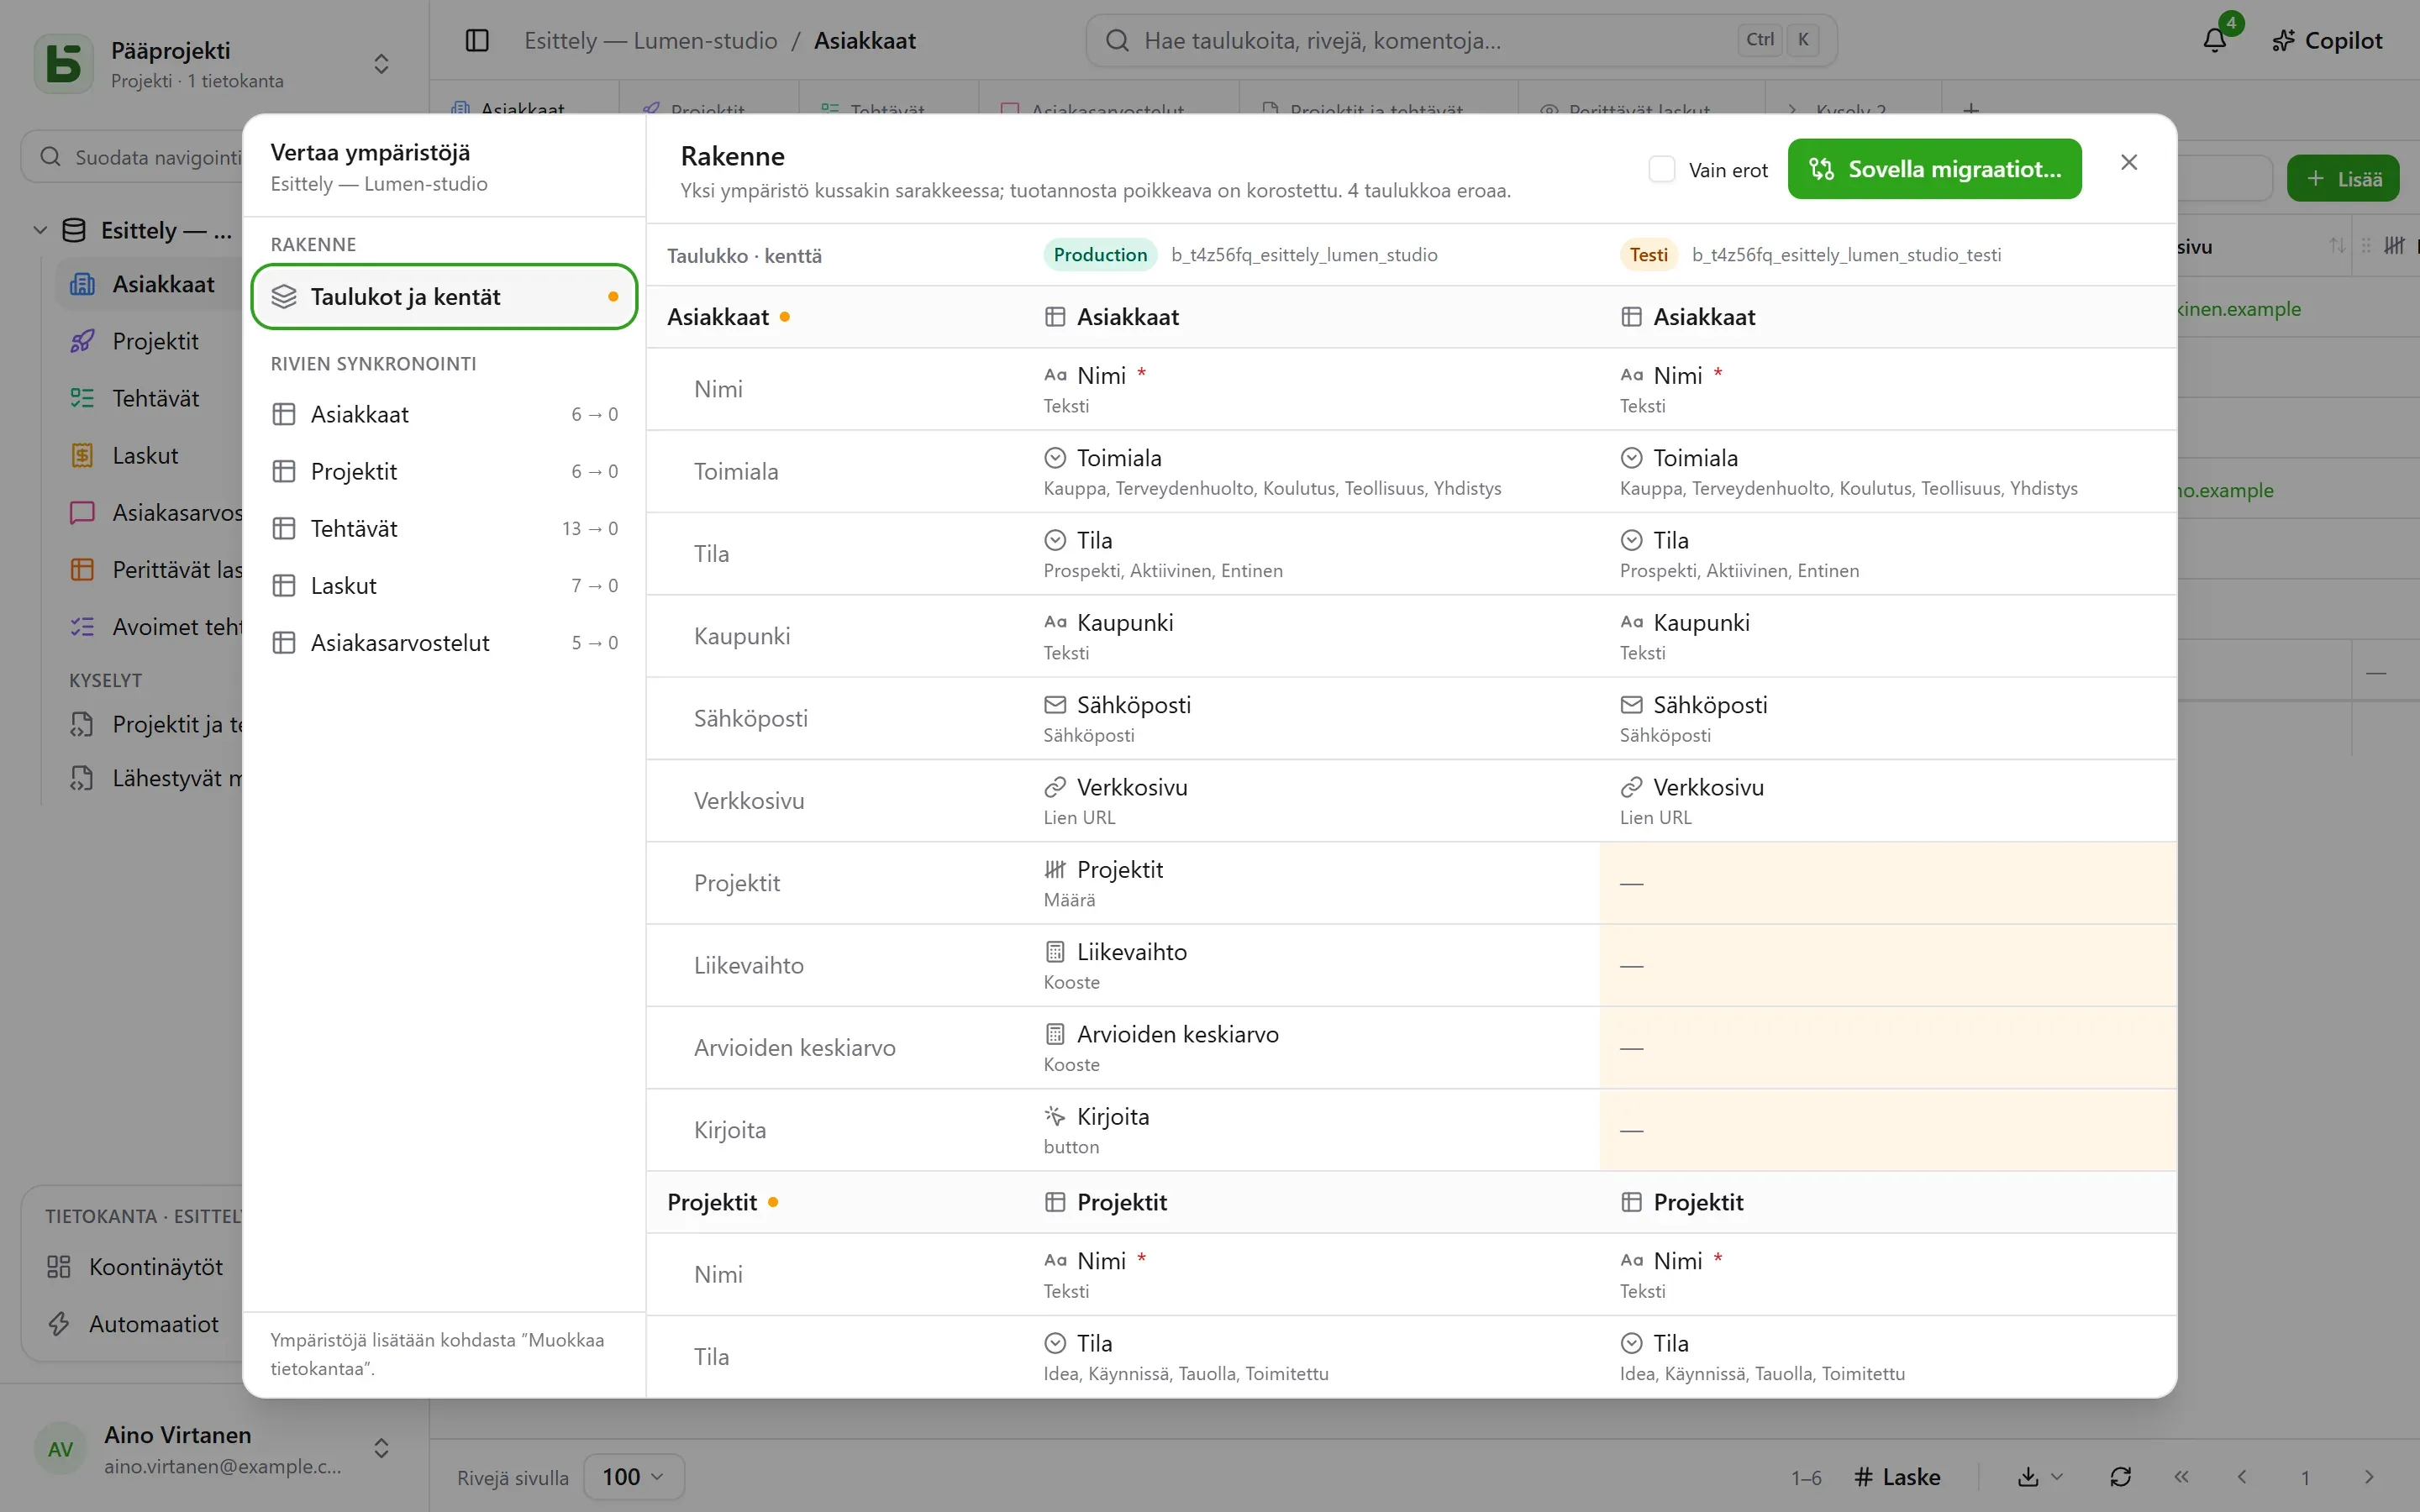Click Esittely — Lumen-studio breadcrumb
This screenshot has width=2420, height=1512.
[x=650, y=40]
